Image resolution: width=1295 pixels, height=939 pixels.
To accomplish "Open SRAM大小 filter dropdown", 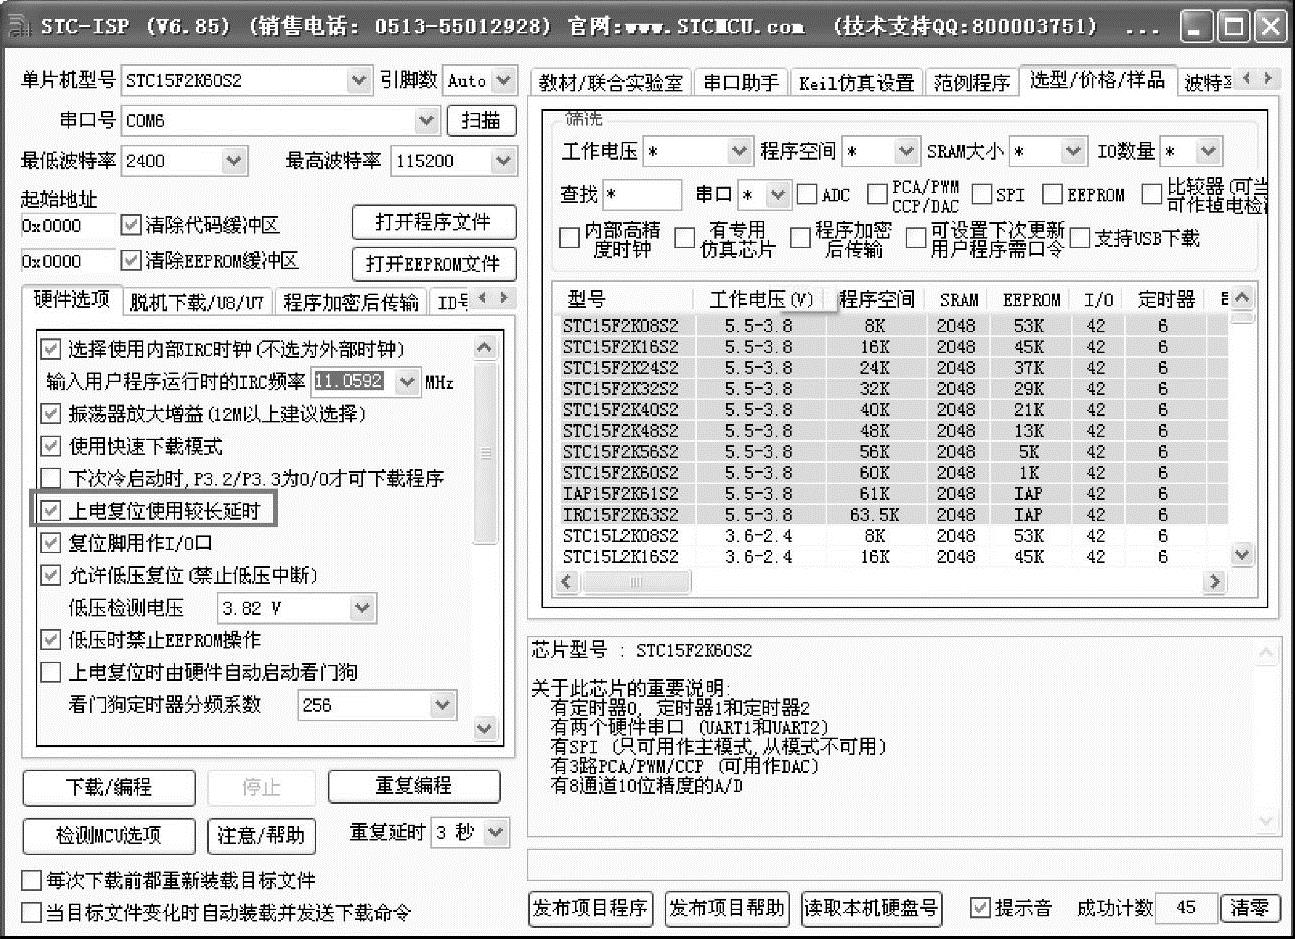I will (x=1073, y=151).
